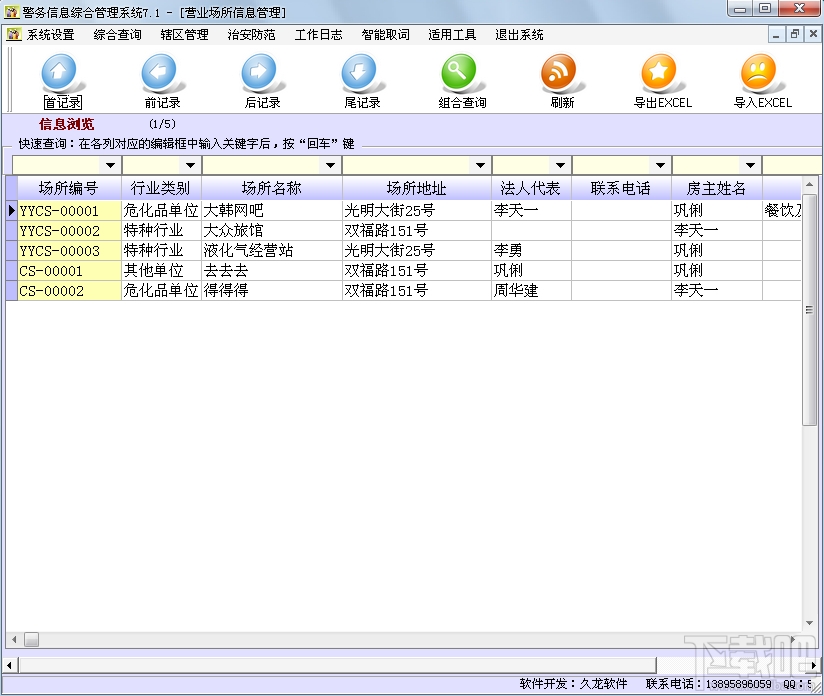Open the dropdown above the 法人代表 column
824x696 pixels.
pos(558,164)
